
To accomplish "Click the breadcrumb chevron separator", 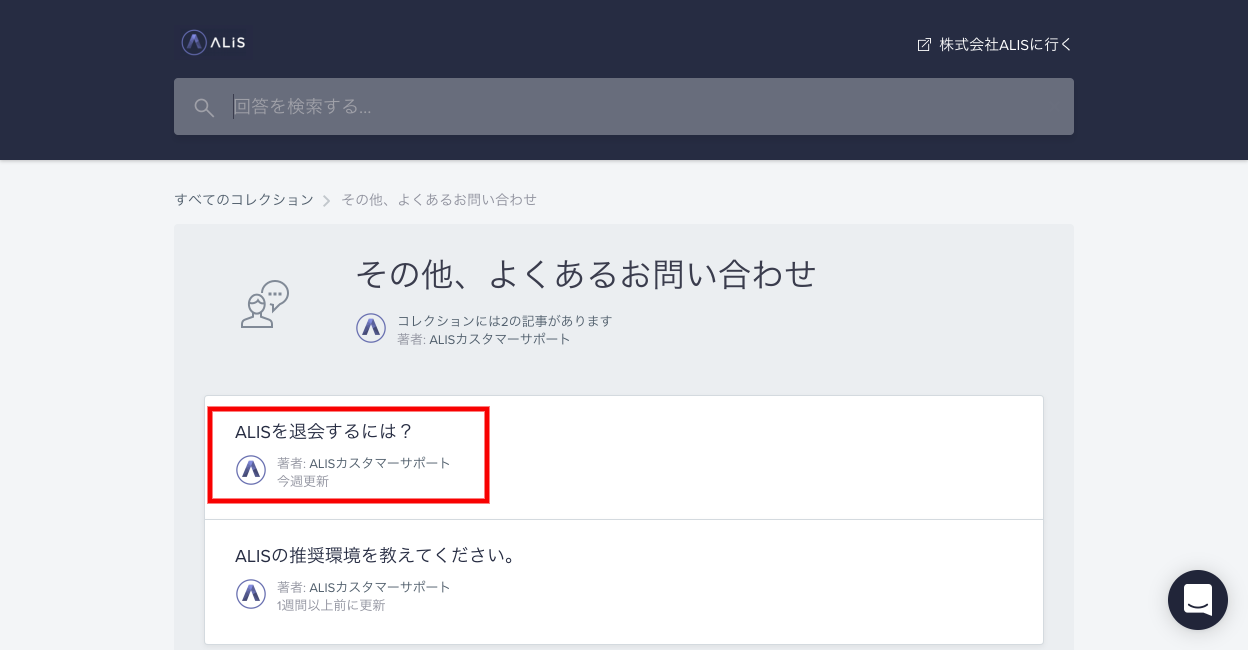I will coord(327,201).
